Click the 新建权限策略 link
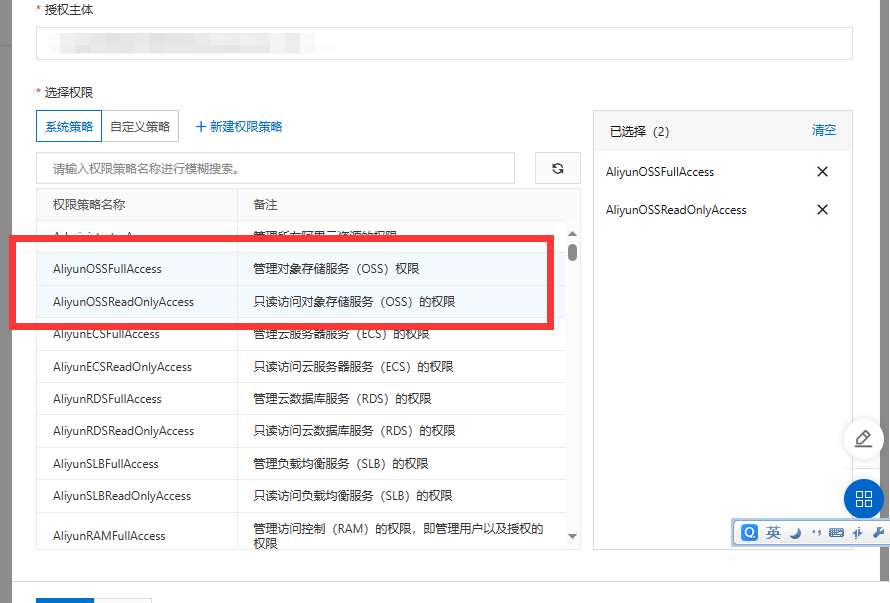 coord(239,127)
